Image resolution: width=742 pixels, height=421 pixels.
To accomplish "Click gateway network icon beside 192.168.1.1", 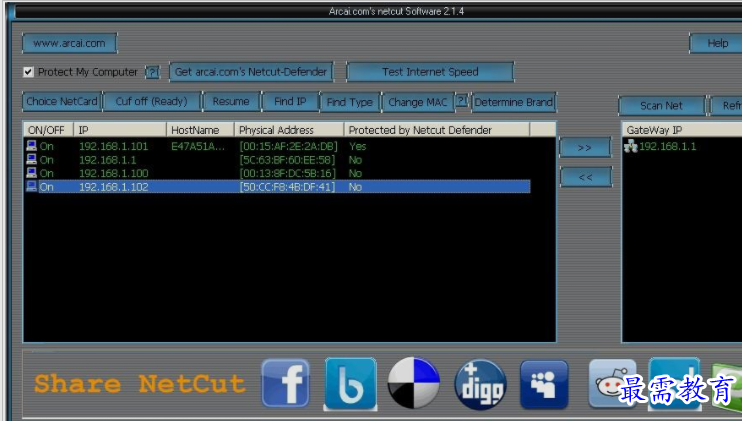I will click(631, 146).
